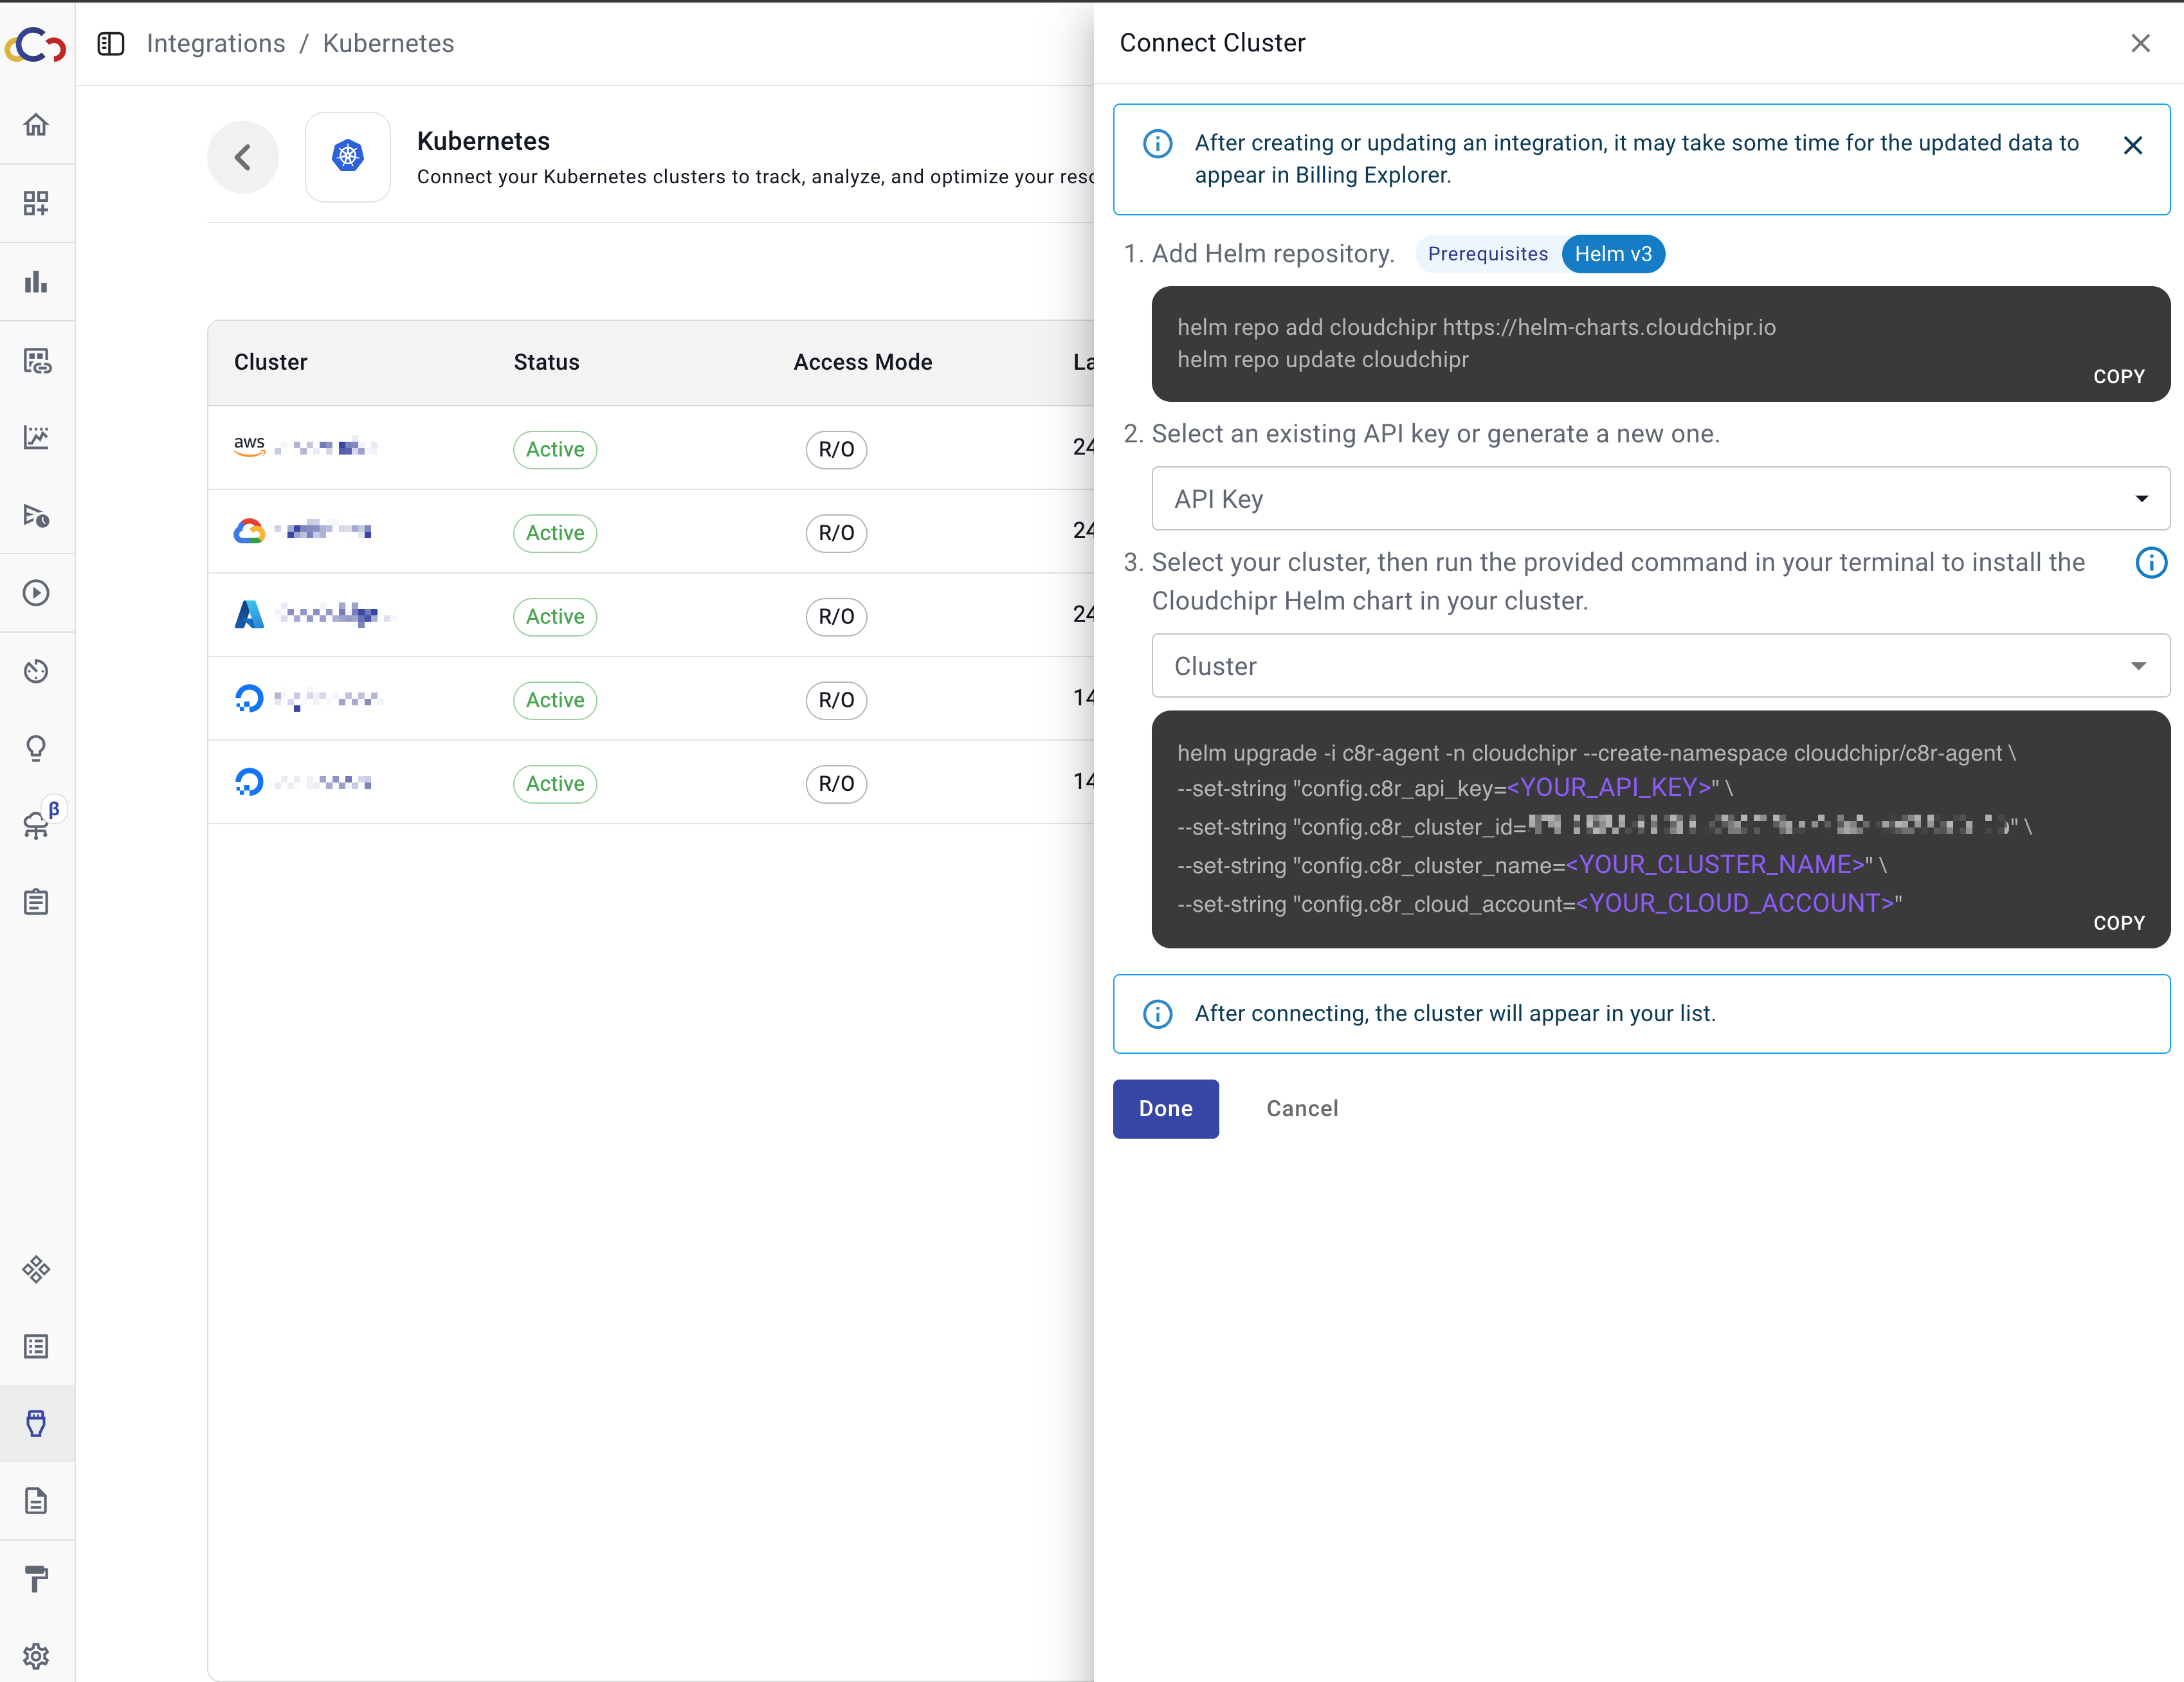Click the Kubernetes breadcrumb item

pos(388,44)
